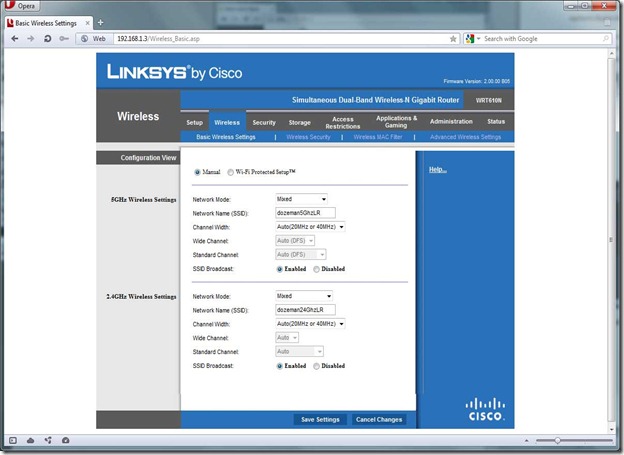Open Applications & Gaming tab
This screenshot has width=624, height=455.
(x=396, y=121)
